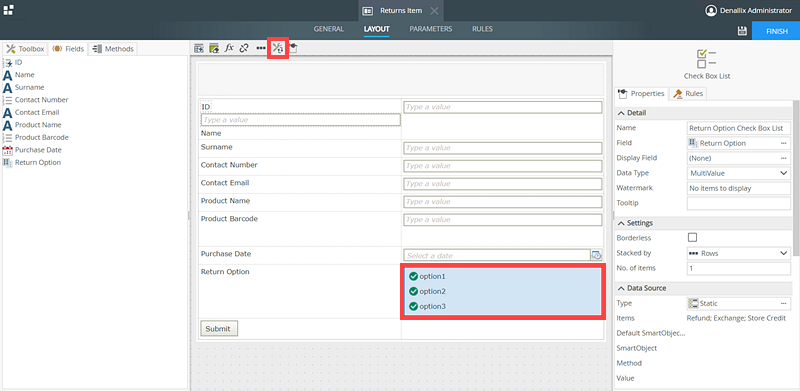The height and width of the screenshot is (391, 800).
Task: Click the Items value Refund; Exchange; Store Credit
Action: click(736, 318)
